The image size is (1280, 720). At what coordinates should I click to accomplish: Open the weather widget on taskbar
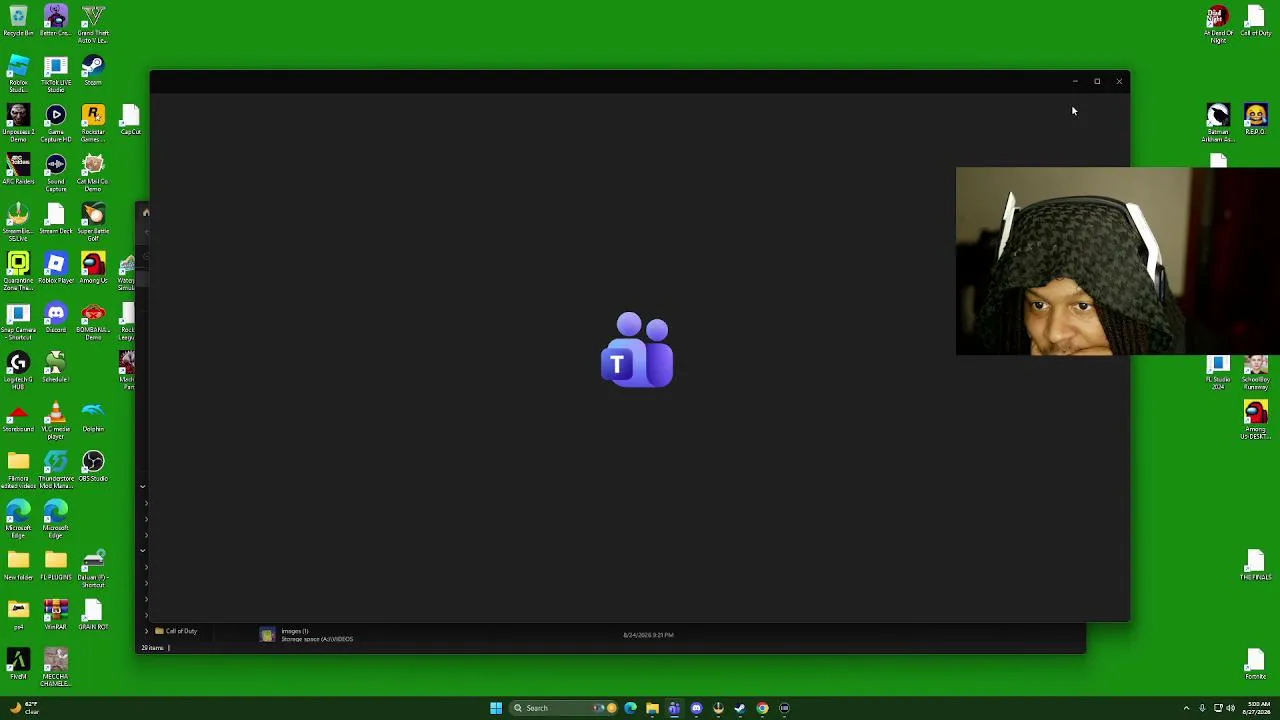23,708
